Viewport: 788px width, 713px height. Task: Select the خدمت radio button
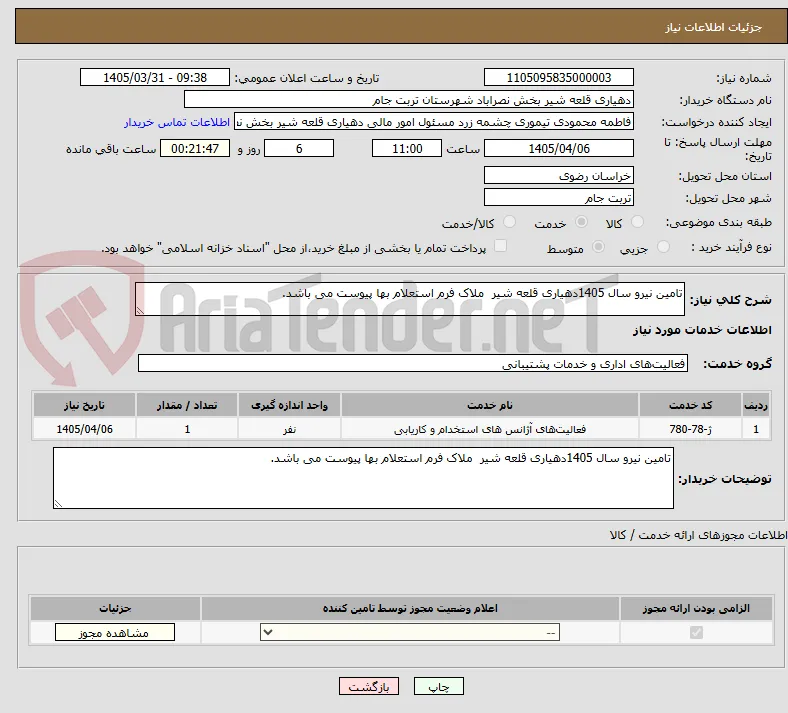tap(581, 222)
